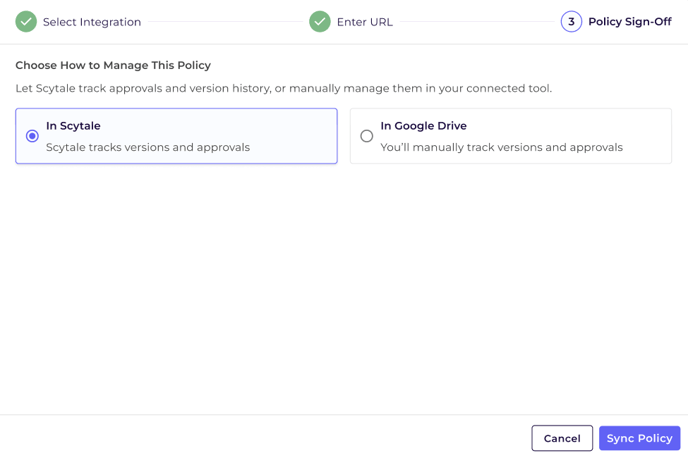
Task: Click 'Scytale tracks versions and approvals' text
Action: pyautogui.click(x=148, y=147)
